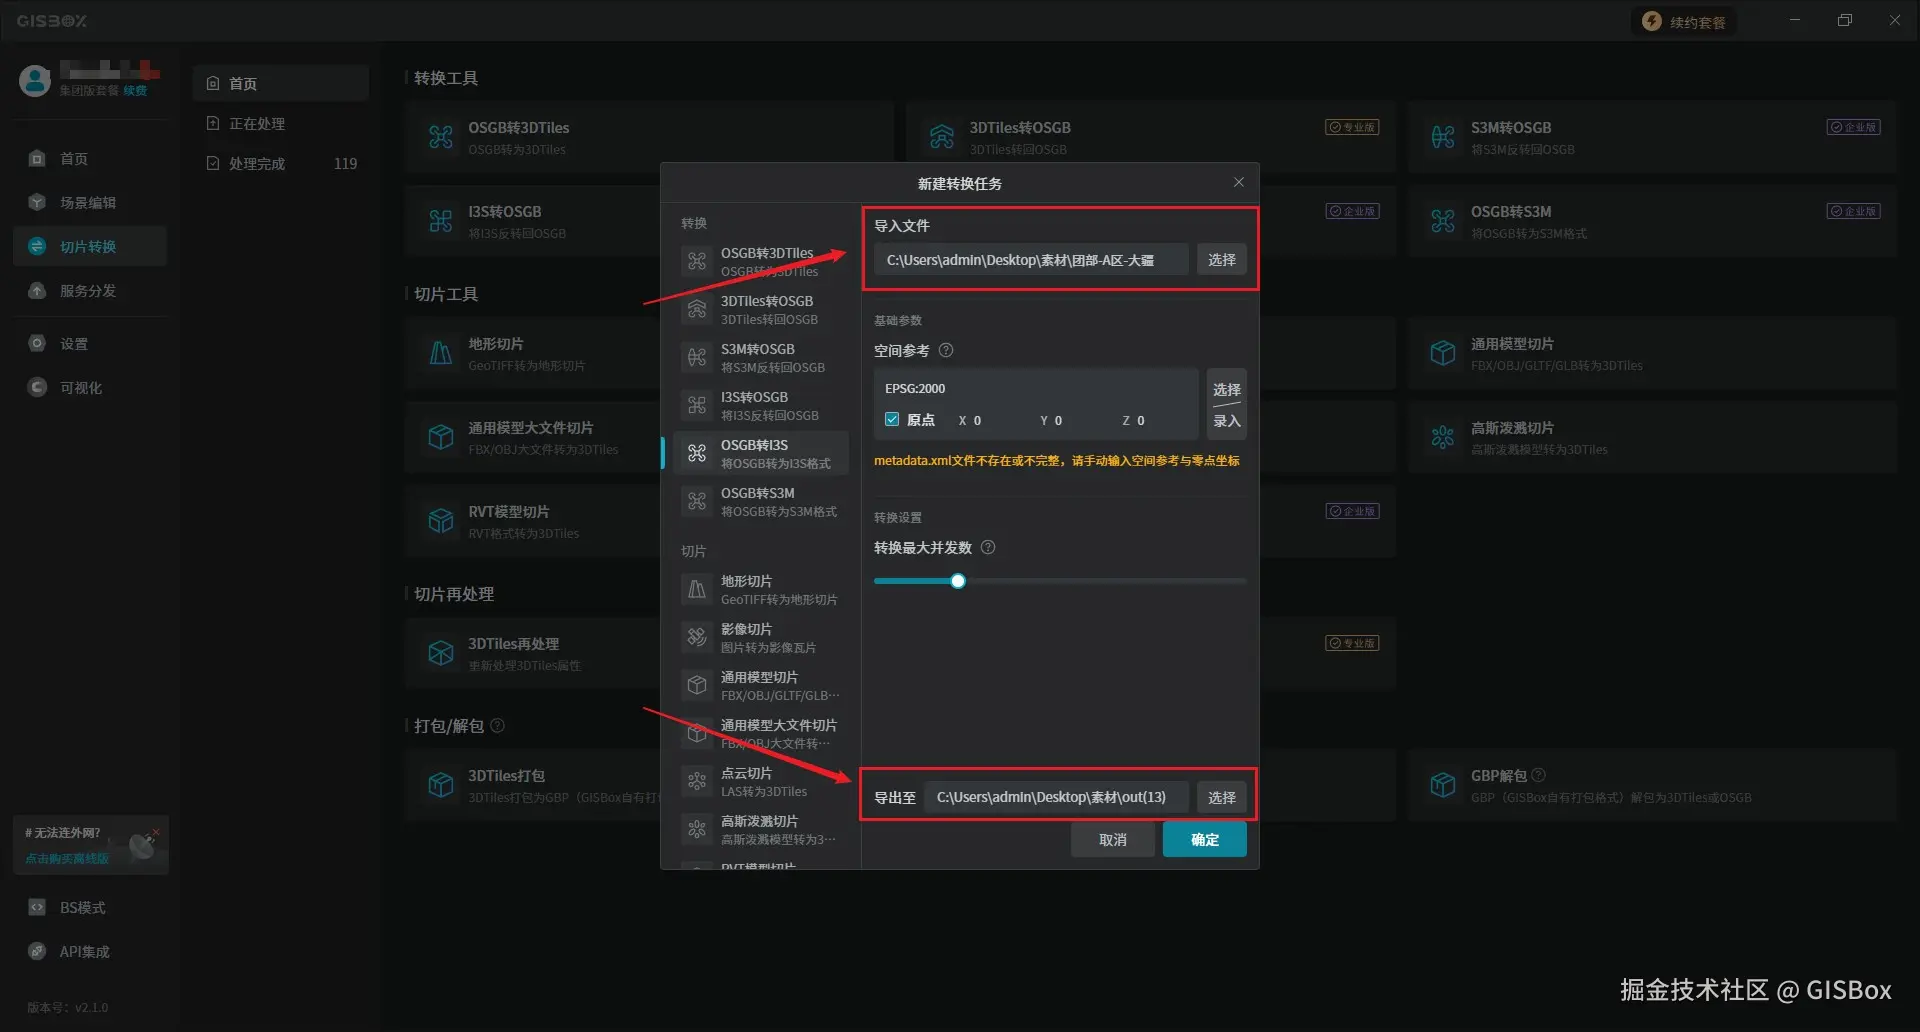Click the 设置 gear icon in sidebar
1920x1032 pixels.
[x=37, y=343]
